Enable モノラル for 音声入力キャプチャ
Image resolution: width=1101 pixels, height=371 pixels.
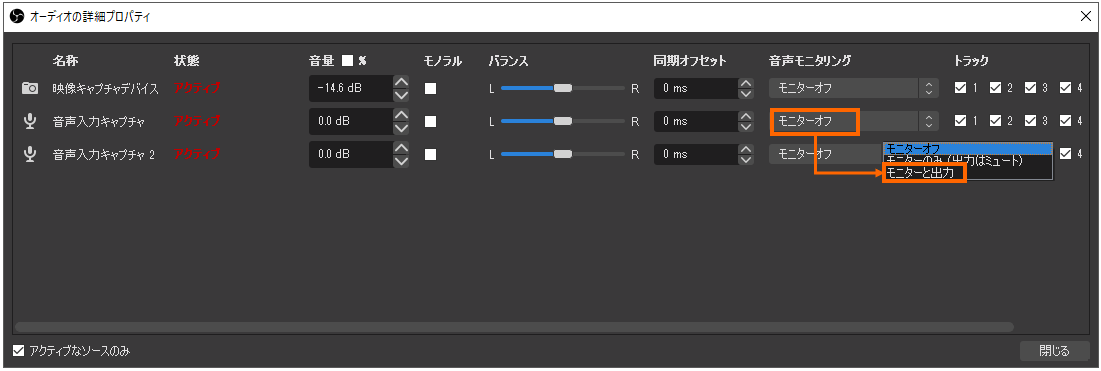pyautogui.click(x=430, y=121)
